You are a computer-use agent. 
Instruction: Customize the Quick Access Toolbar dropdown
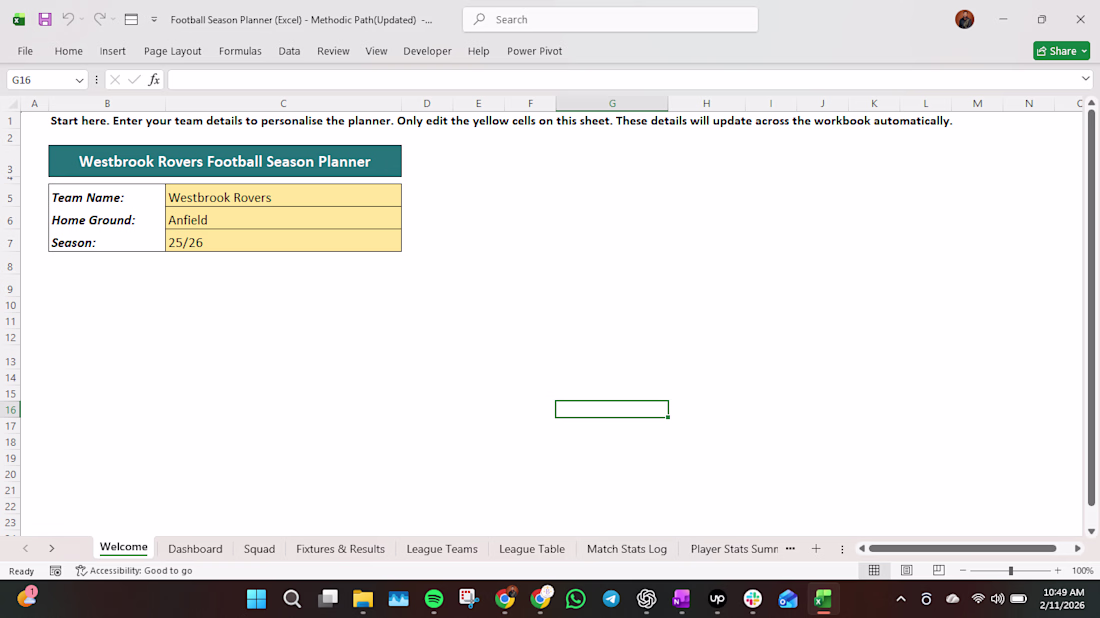pos(154,20)
